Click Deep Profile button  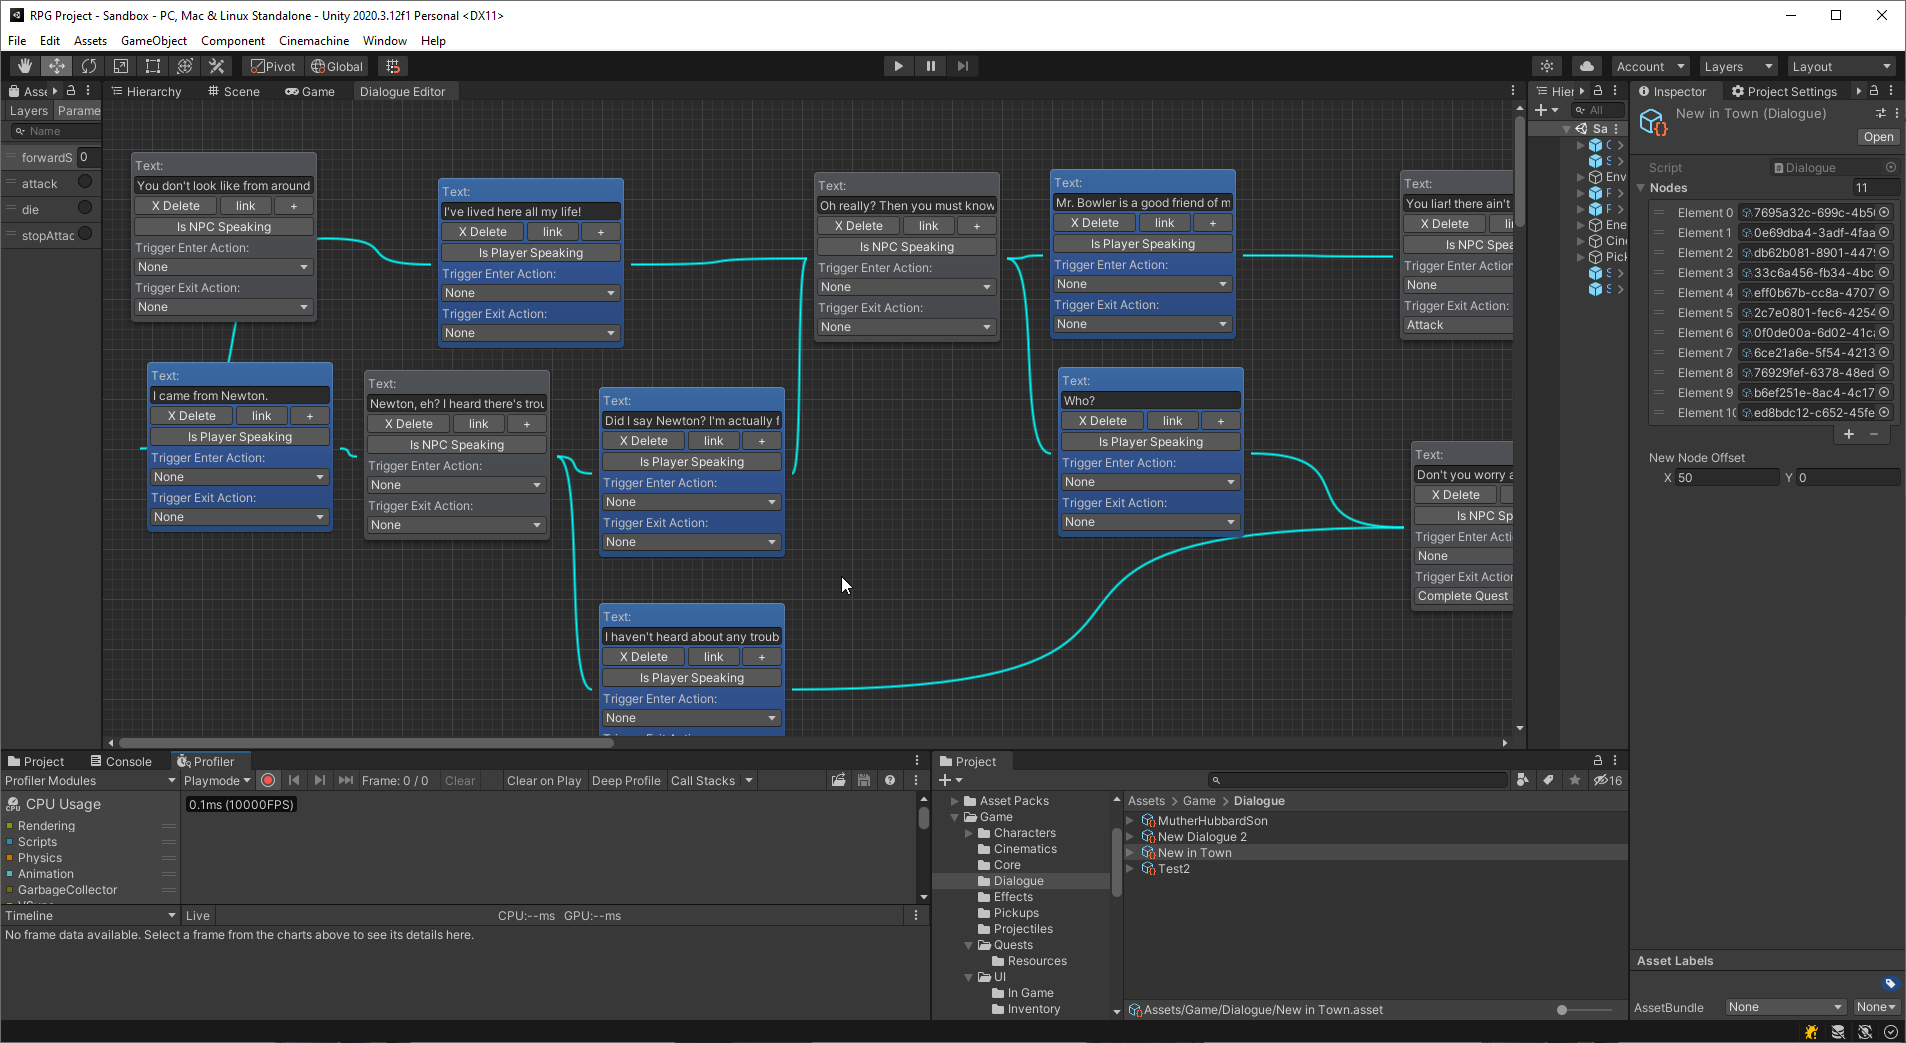click(x=626, y=780)
